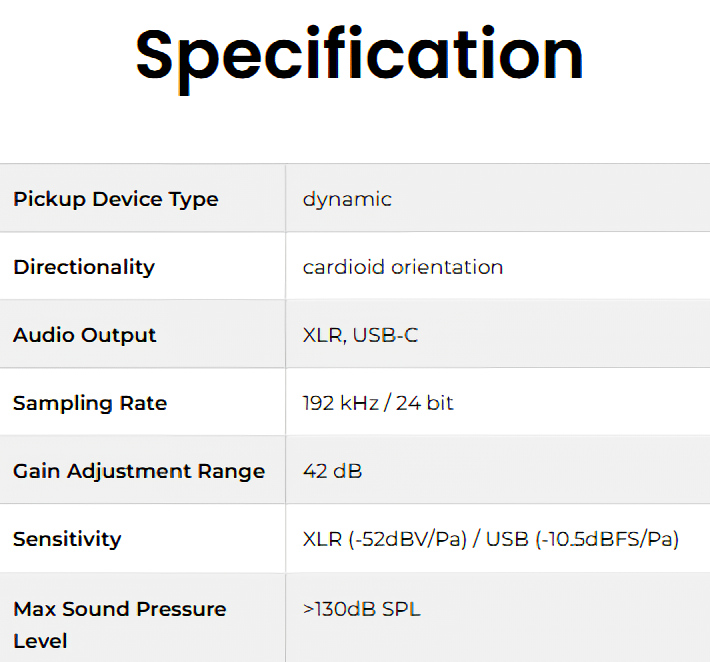Screen dimensions: 710x662
Task: Click the '42 dB' value
Action: [x=332, y=471]
